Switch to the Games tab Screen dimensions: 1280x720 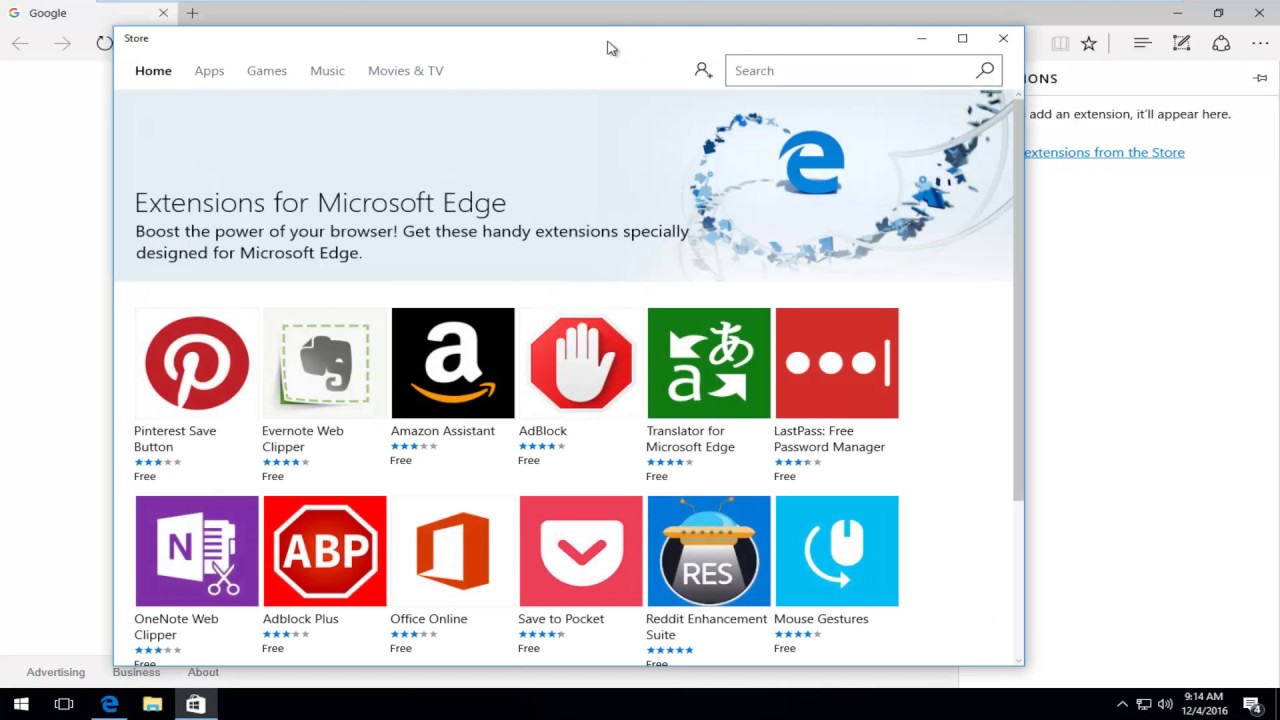266,71
